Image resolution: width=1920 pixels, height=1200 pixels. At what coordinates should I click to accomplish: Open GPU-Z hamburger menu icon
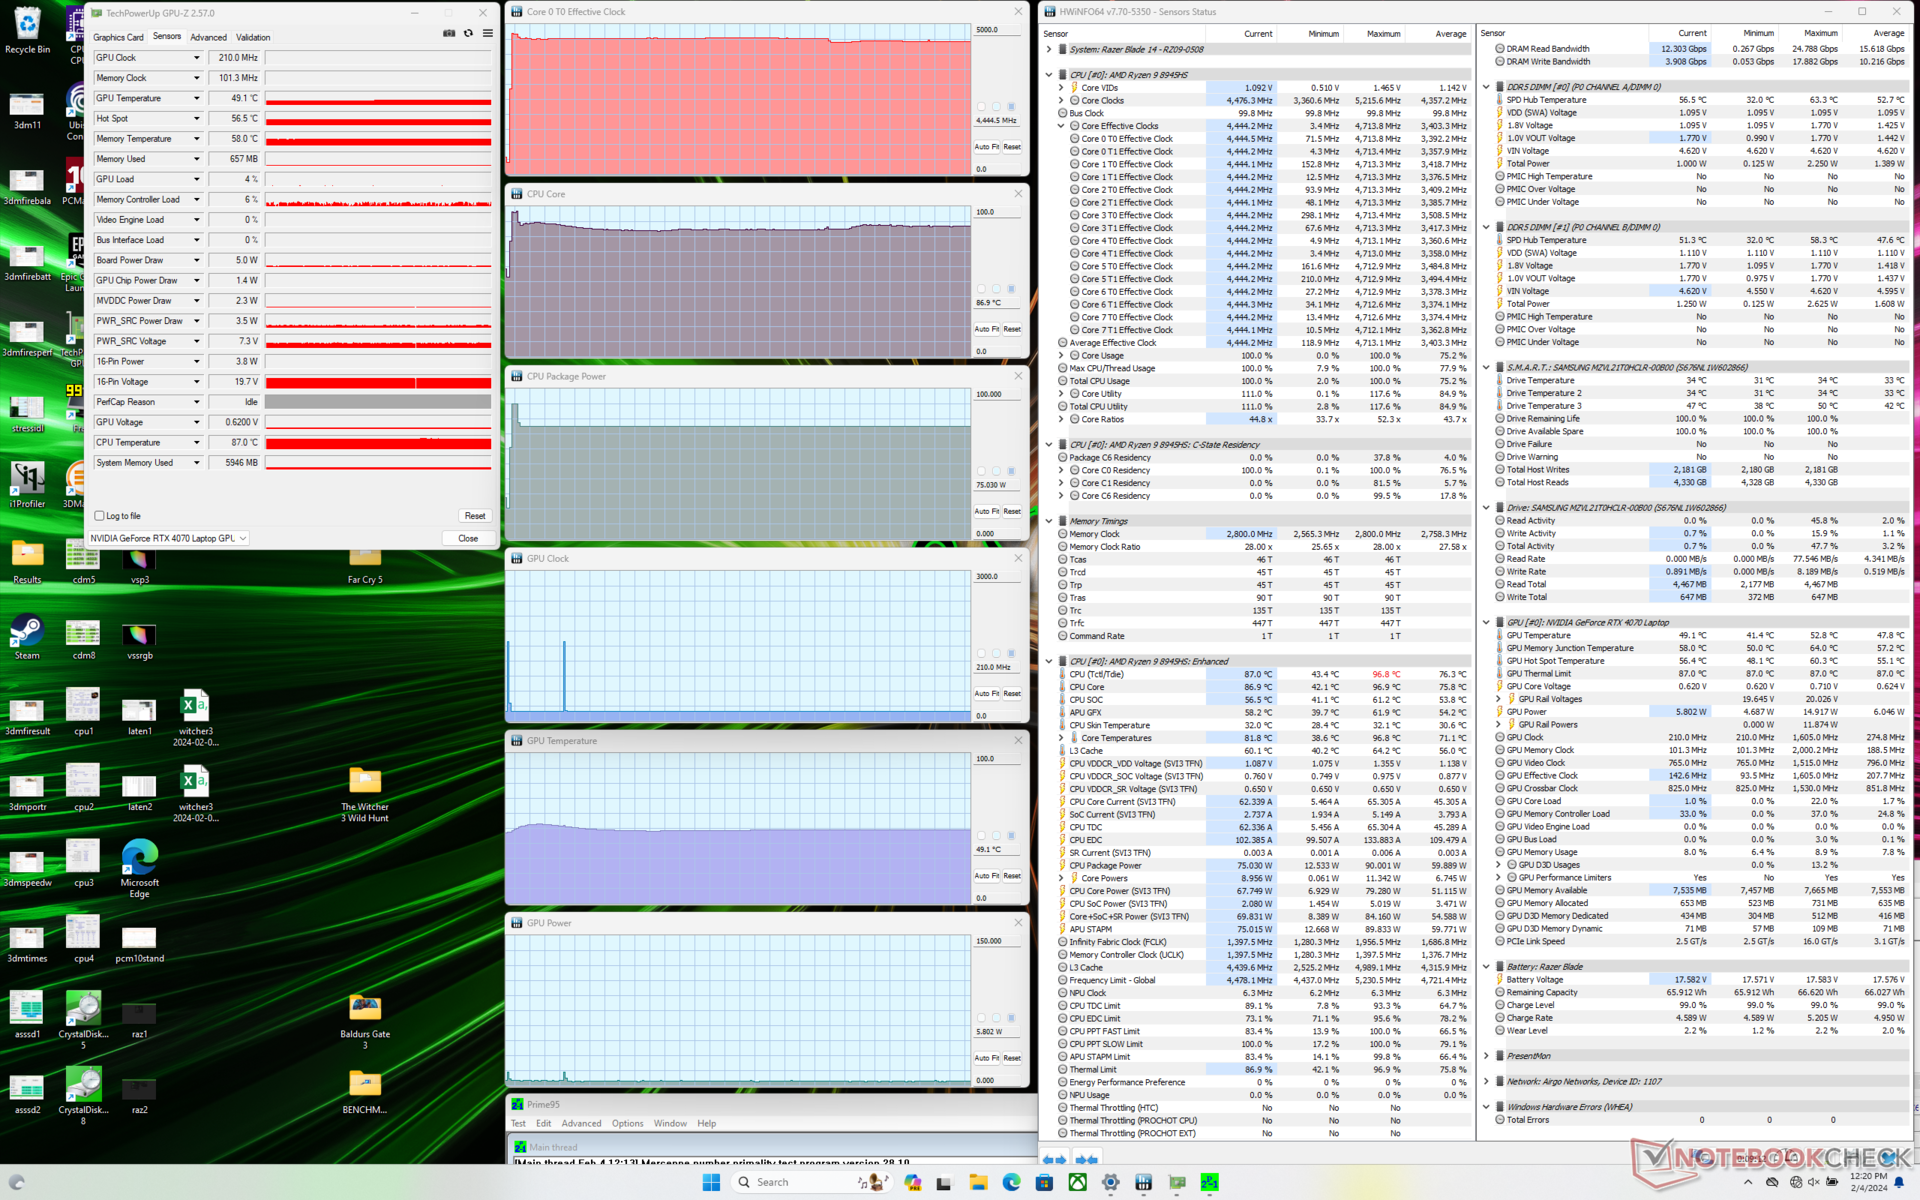488,33
